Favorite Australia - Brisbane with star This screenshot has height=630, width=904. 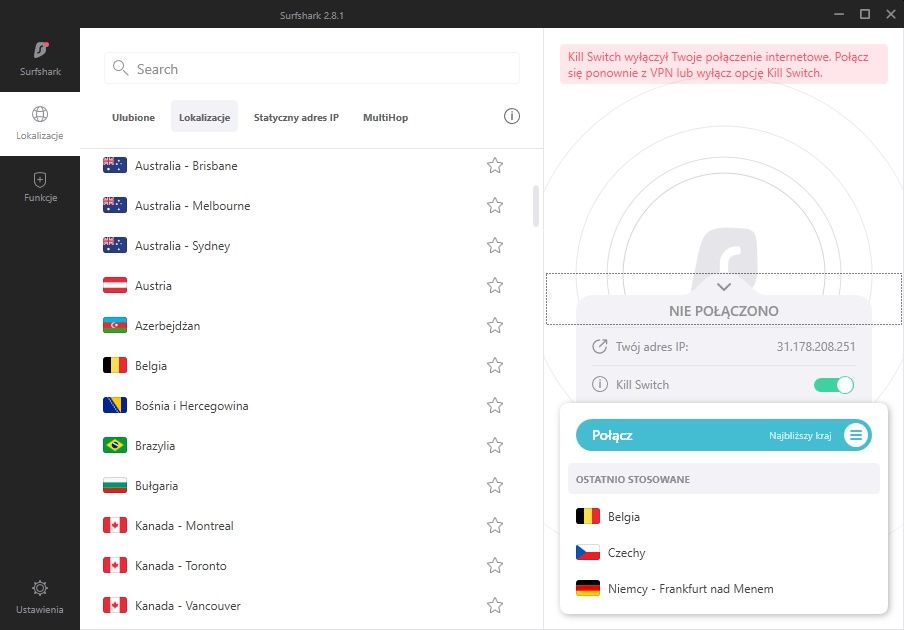[495, 166]
